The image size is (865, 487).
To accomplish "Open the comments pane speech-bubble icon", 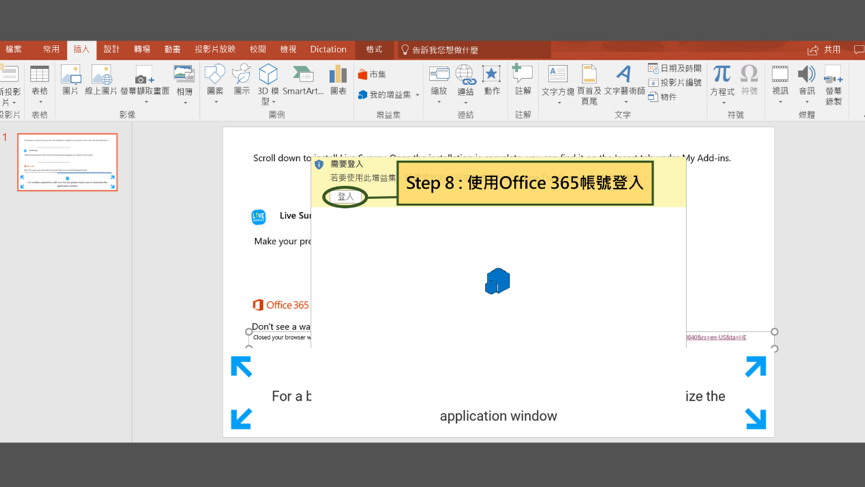I will point(859,50).
